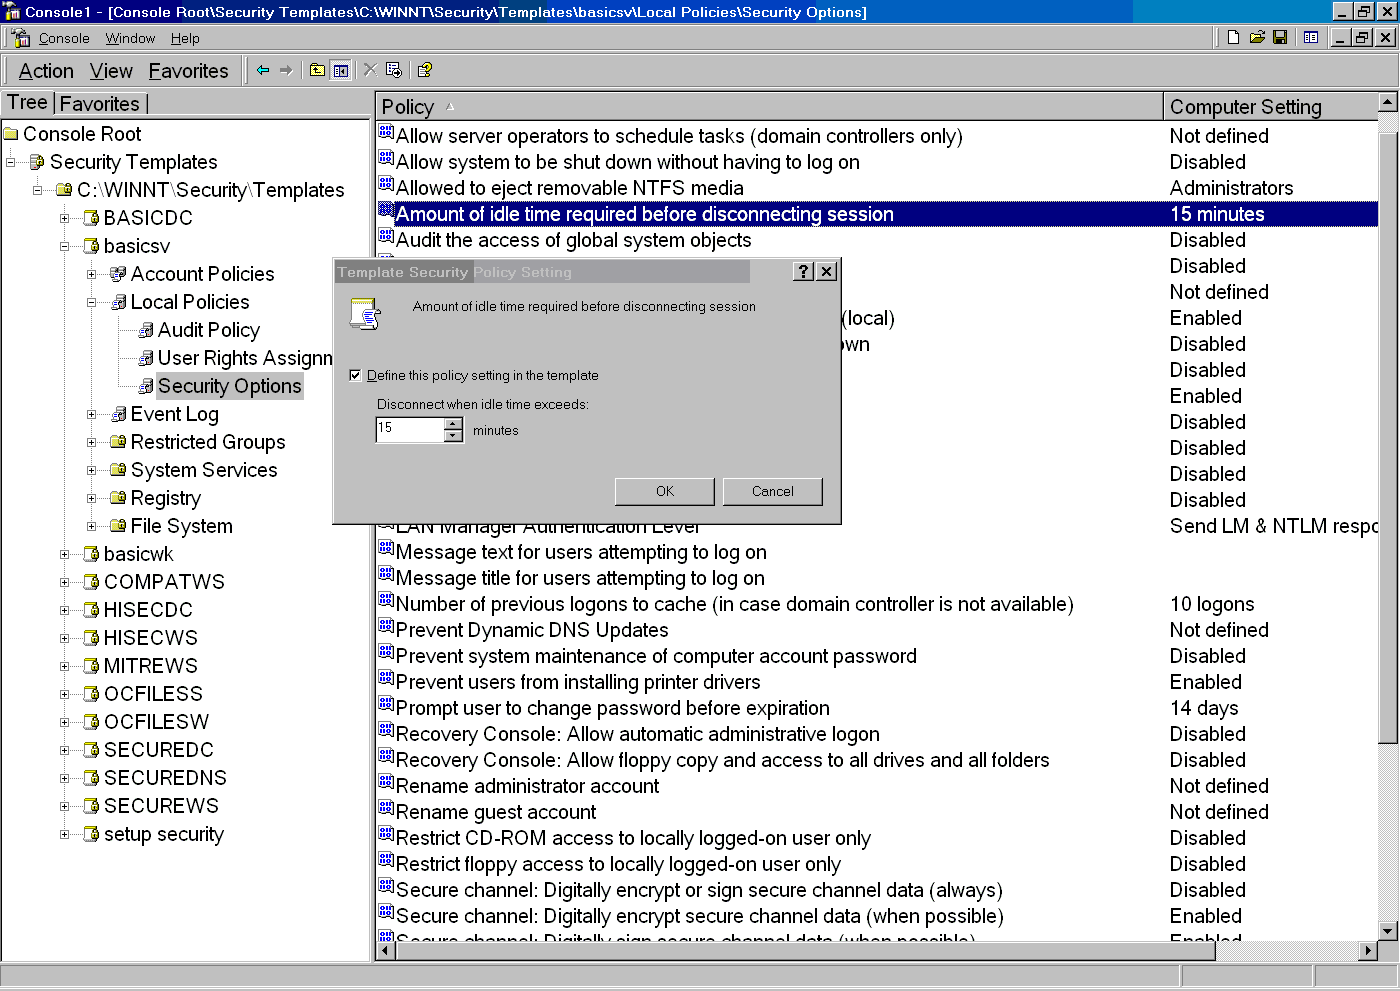The width and height of the screenshot is (1400, 991).
Task: Expand the File System node
Action: [92, 526]
